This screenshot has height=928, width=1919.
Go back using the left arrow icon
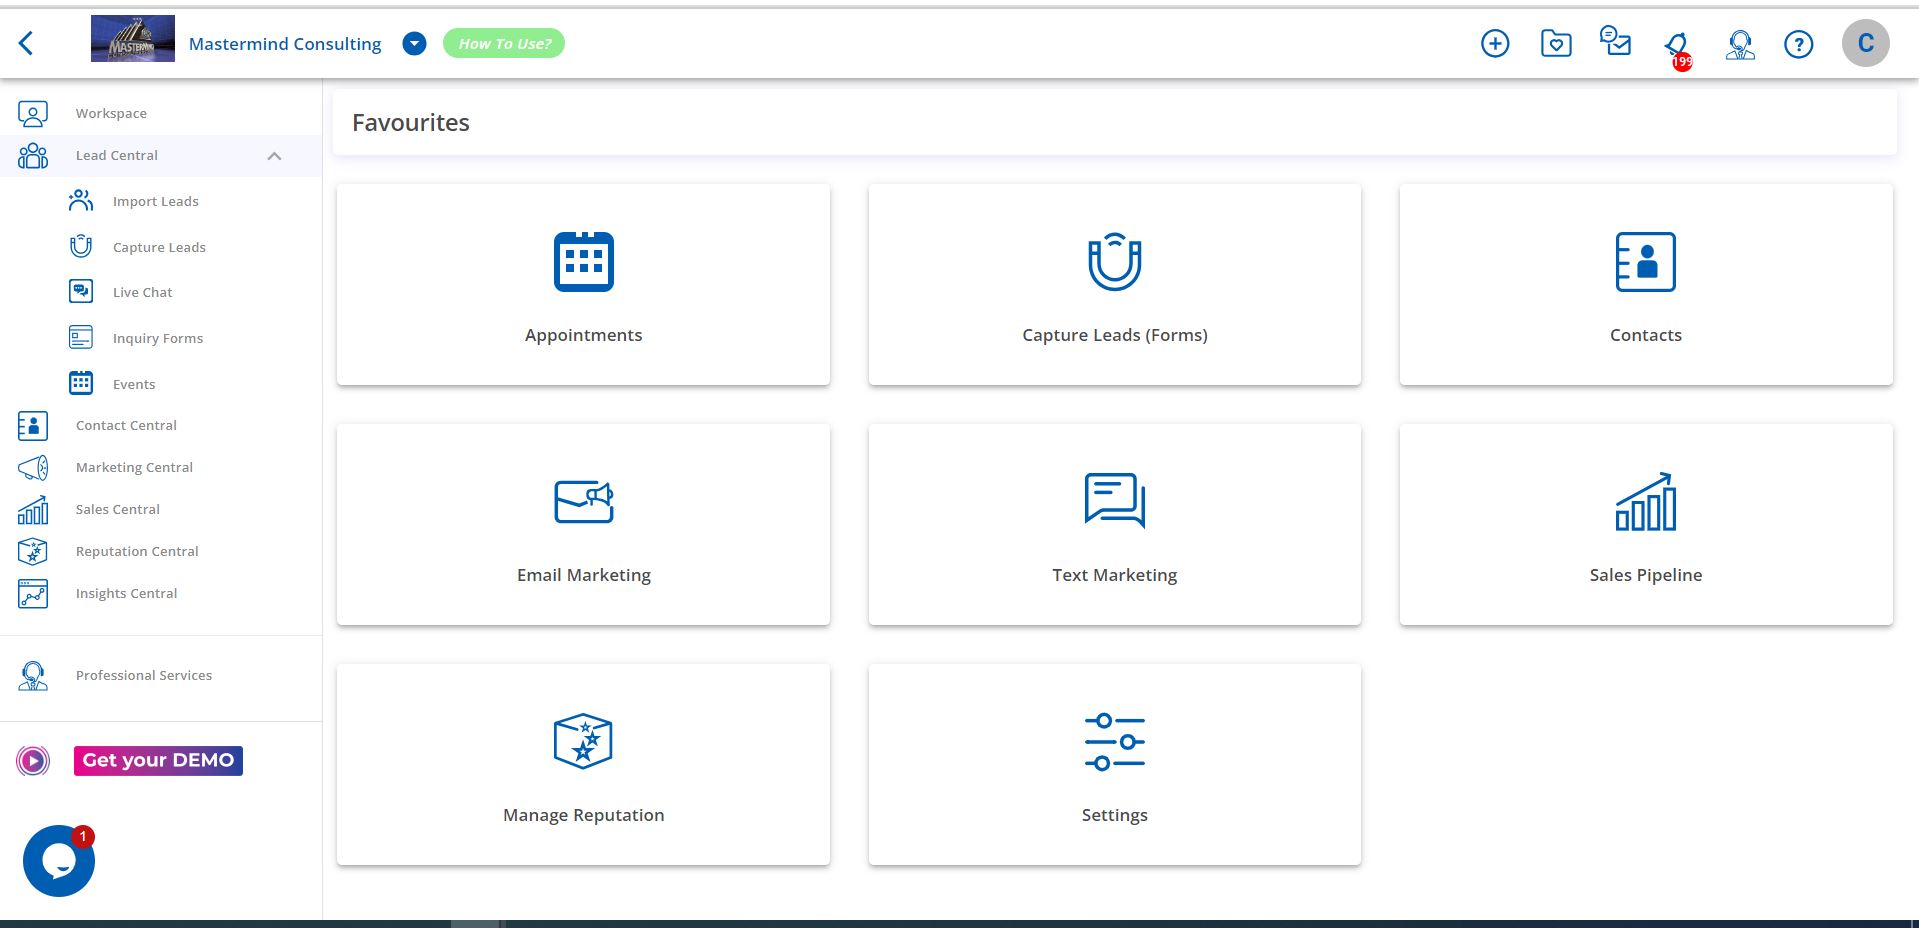pyautogui.click(x=27, y=43)
